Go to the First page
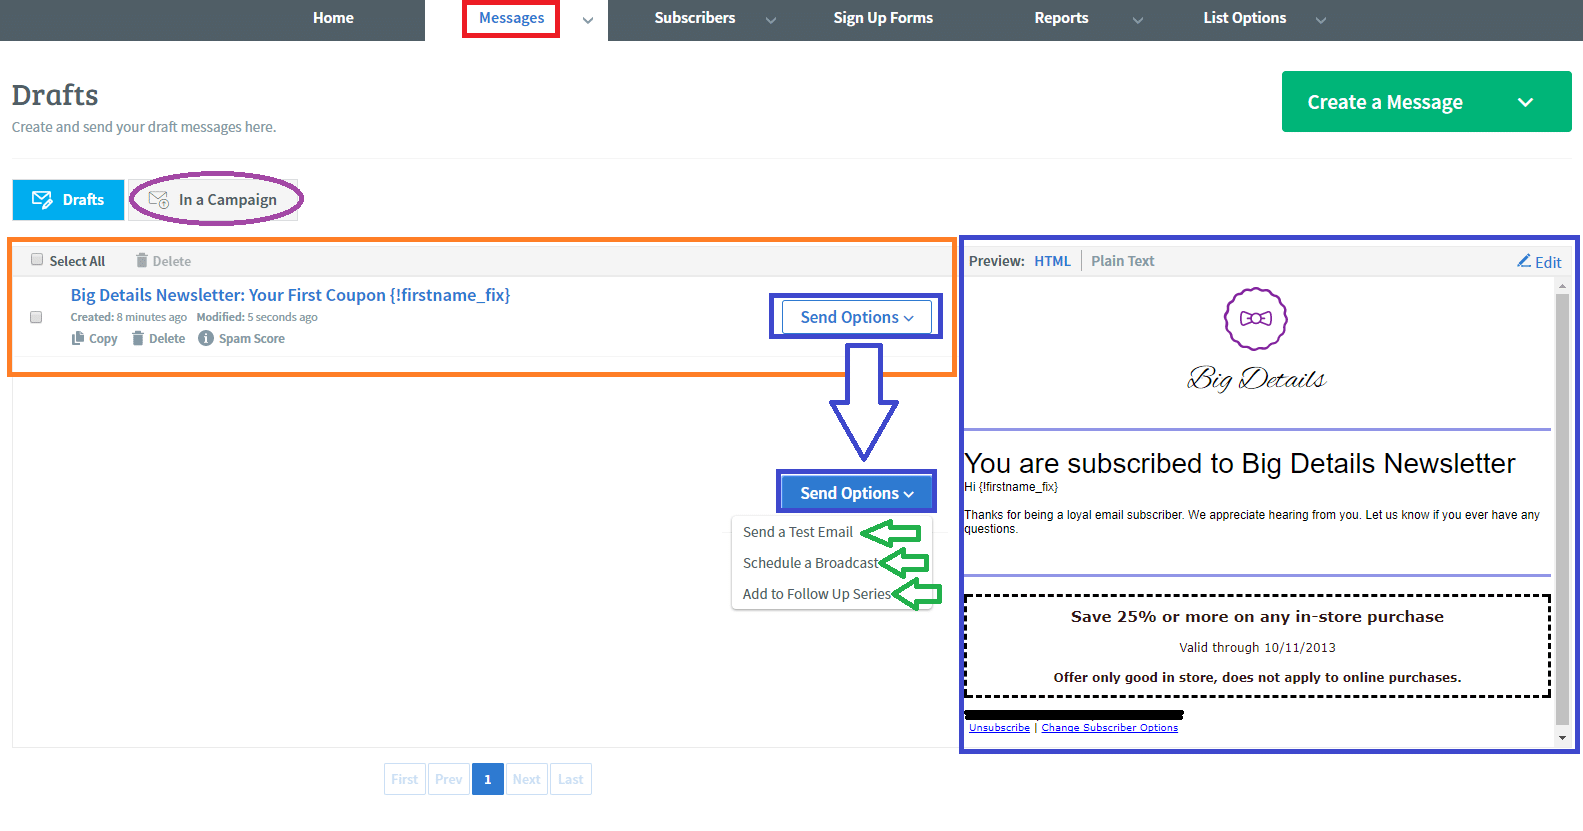 tap(405, 779)
